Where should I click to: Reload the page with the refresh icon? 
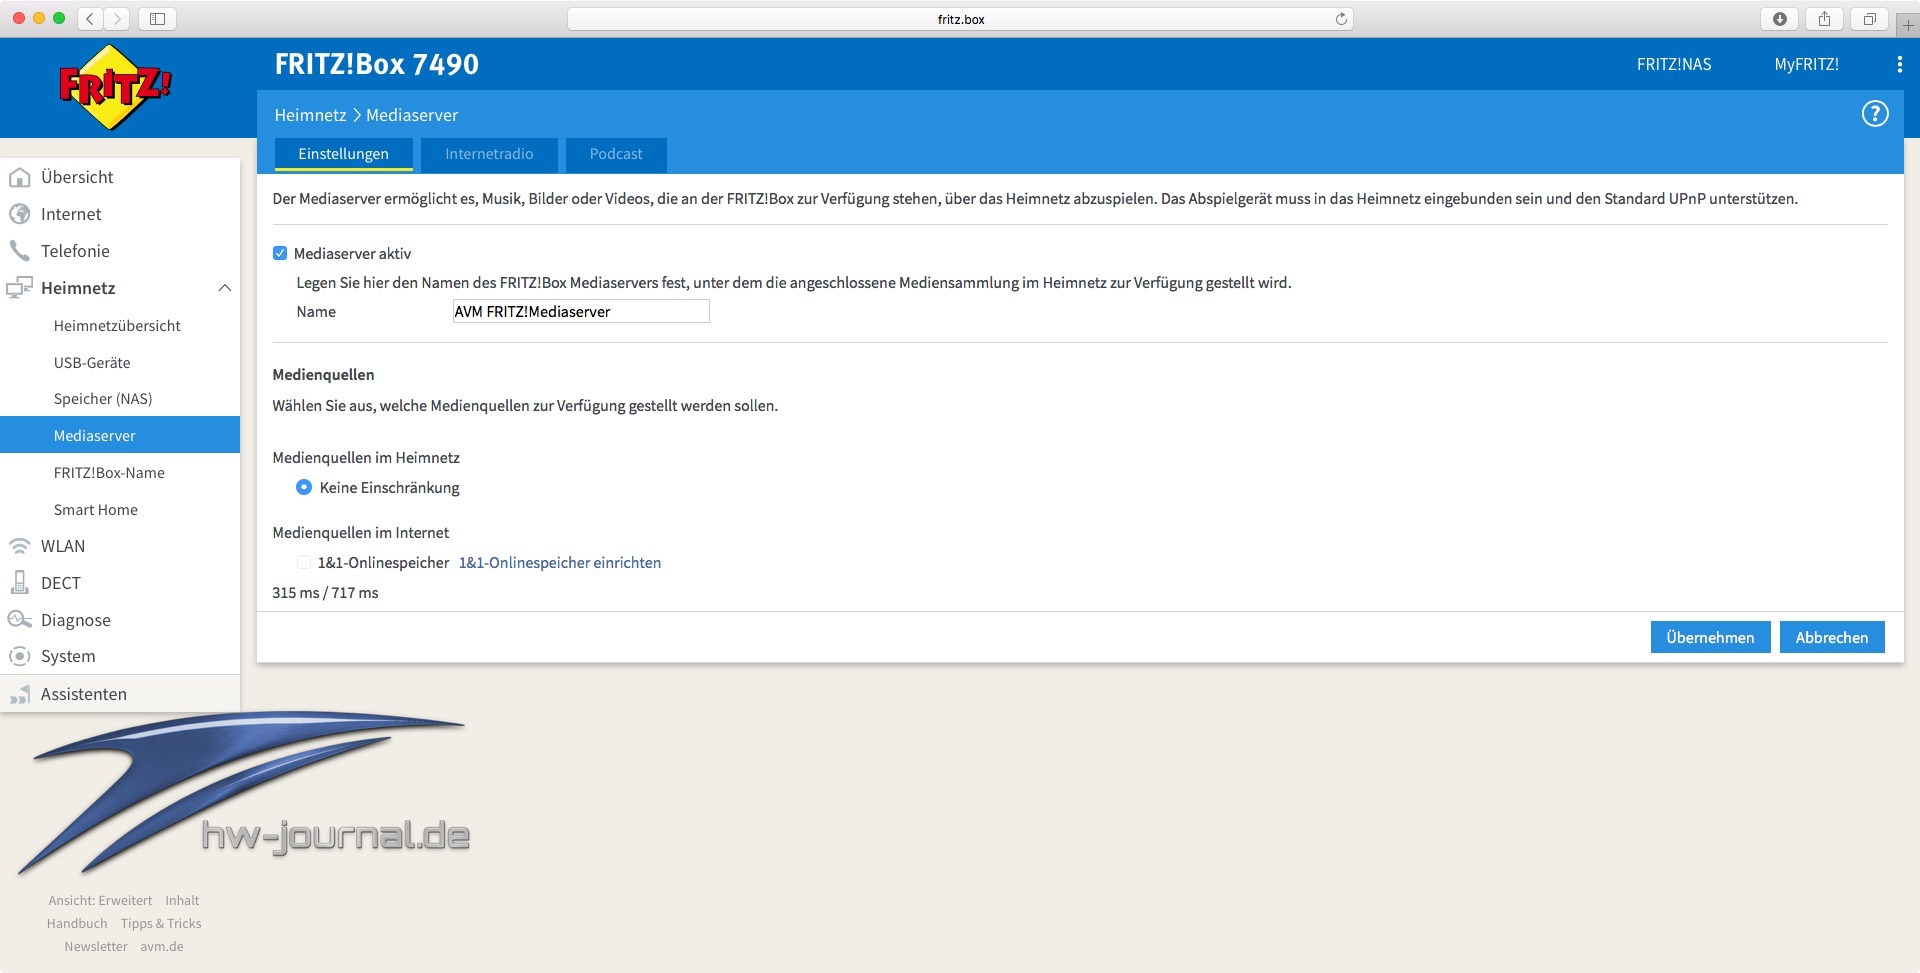1341,19
